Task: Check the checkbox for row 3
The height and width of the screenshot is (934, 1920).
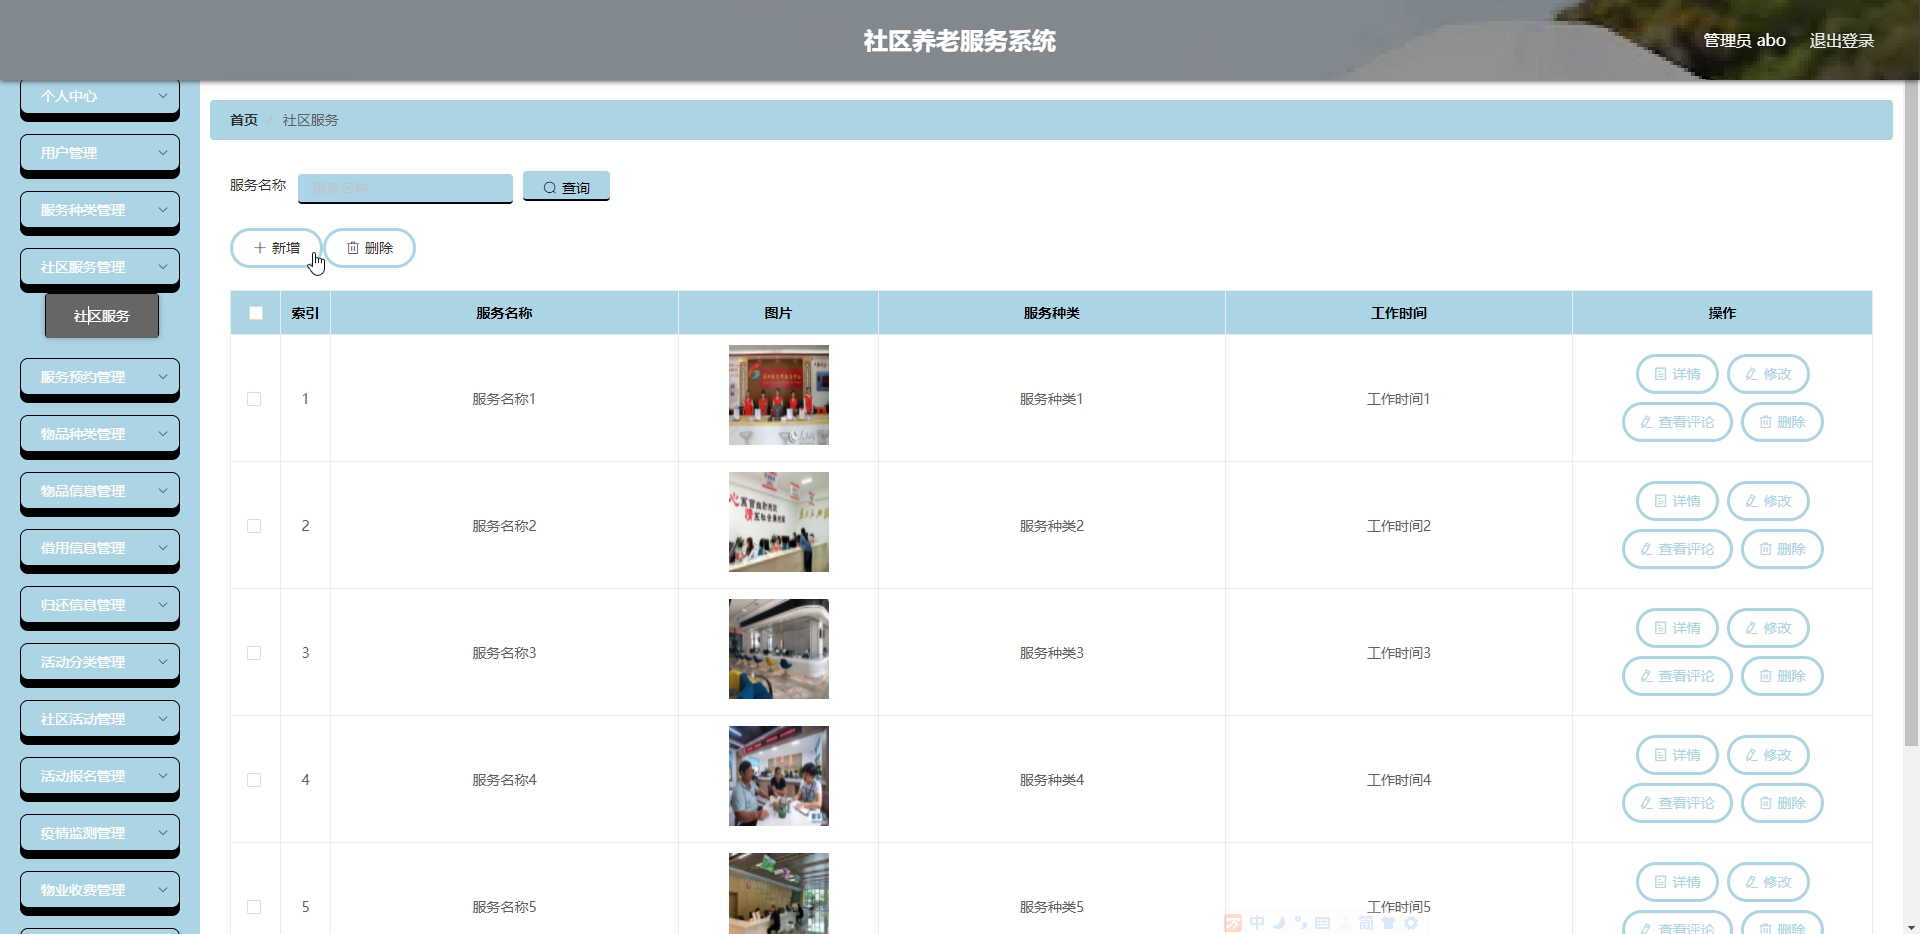Action: [x=254, y=653]
